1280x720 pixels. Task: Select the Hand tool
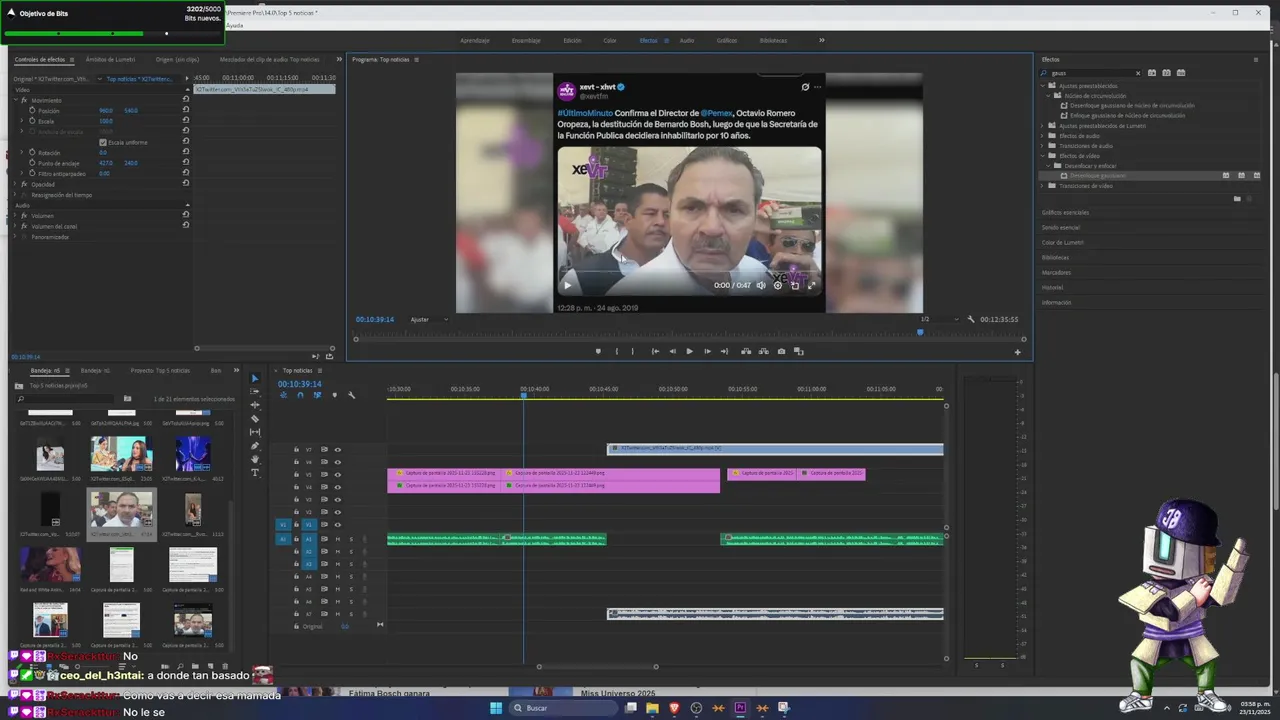click(x=254, y=459)
